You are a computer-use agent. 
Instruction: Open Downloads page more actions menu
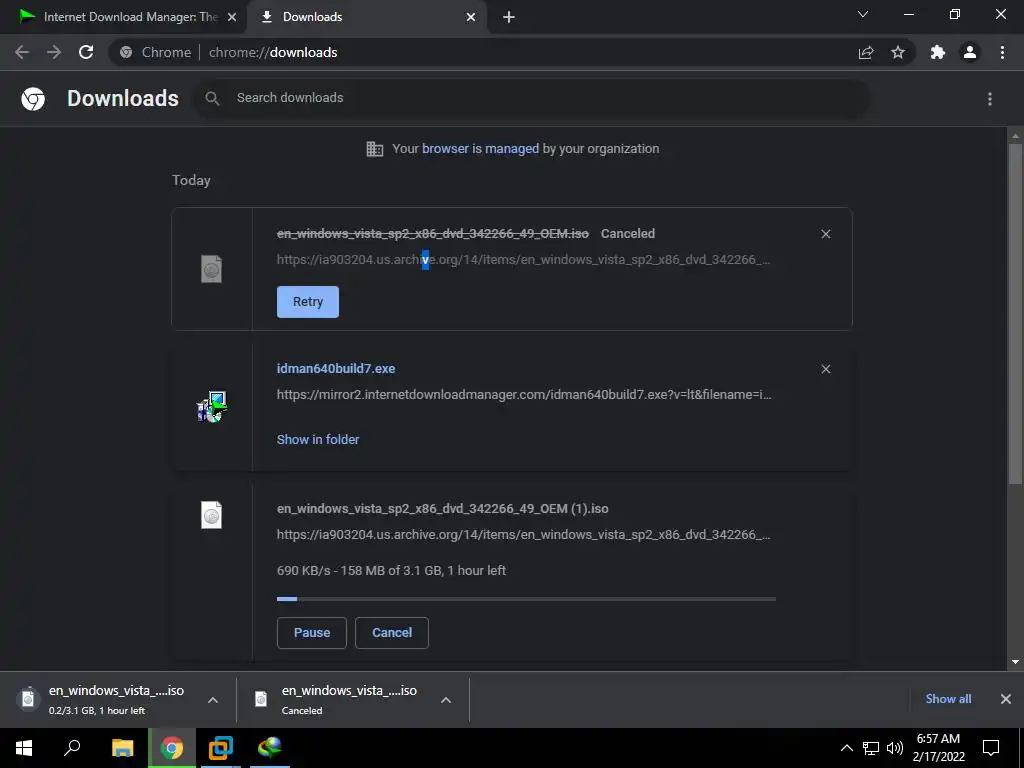click(990, 99)
